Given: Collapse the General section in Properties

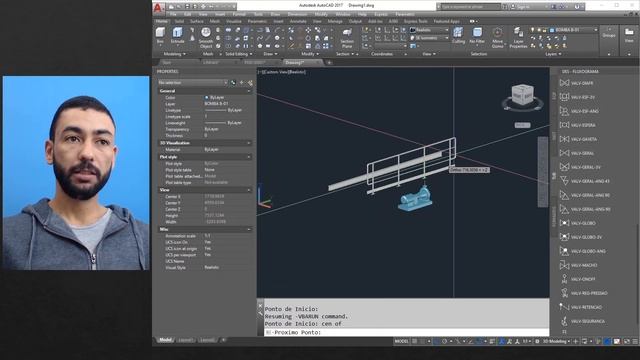Looking at the screenshot, I should [249, 91].
